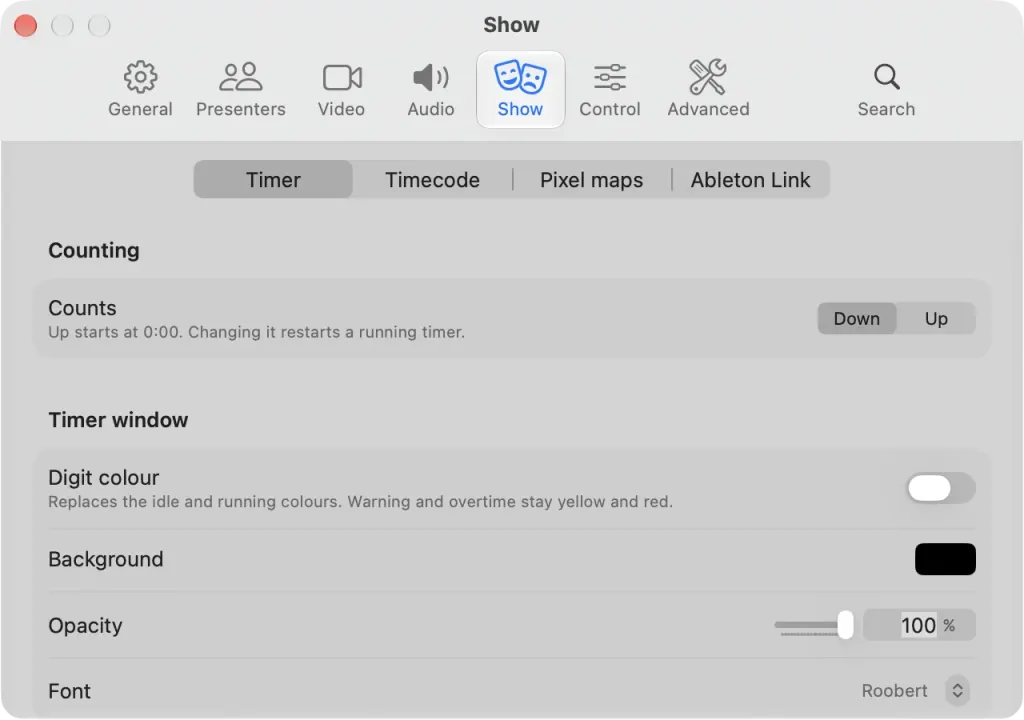Open the Video camera preferences pane

342,90
